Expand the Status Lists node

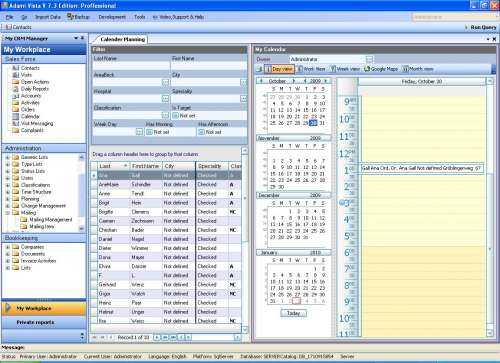(x=7, y=171)
